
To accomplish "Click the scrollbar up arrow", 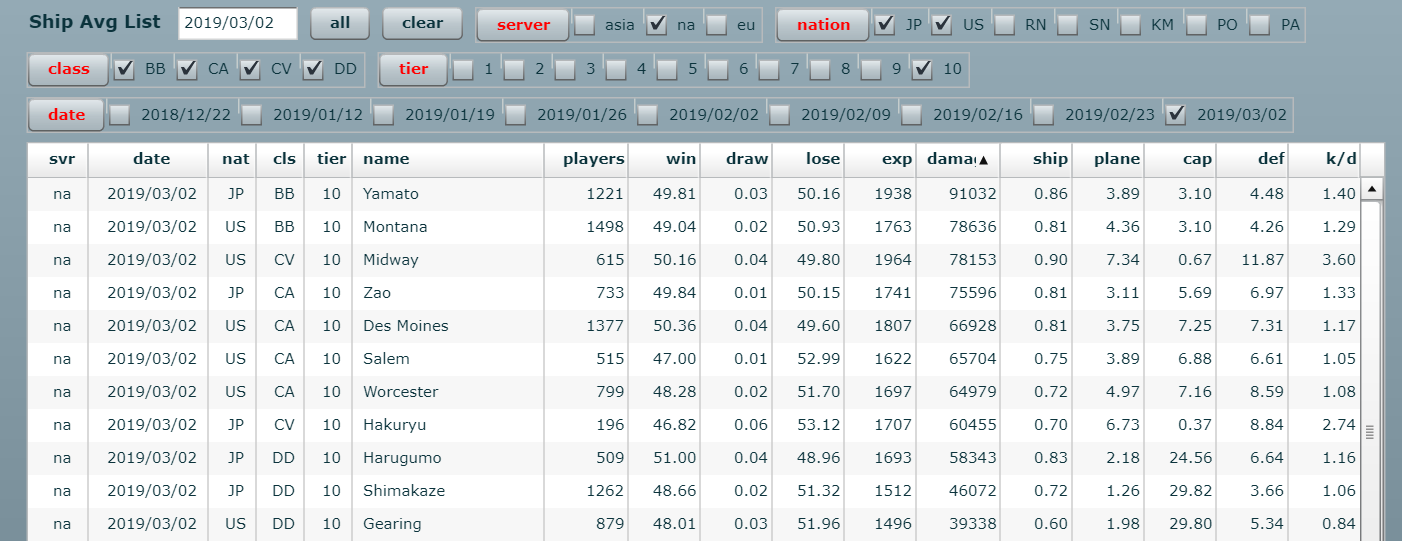I will [x=1372, y=189].
